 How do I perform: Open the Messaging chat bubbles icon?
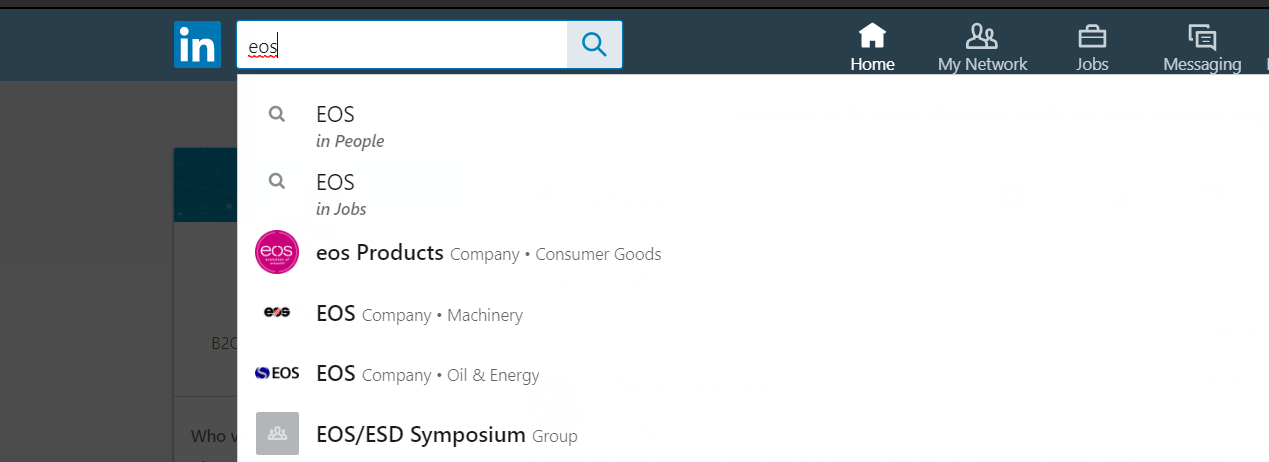coord(1201,37)
